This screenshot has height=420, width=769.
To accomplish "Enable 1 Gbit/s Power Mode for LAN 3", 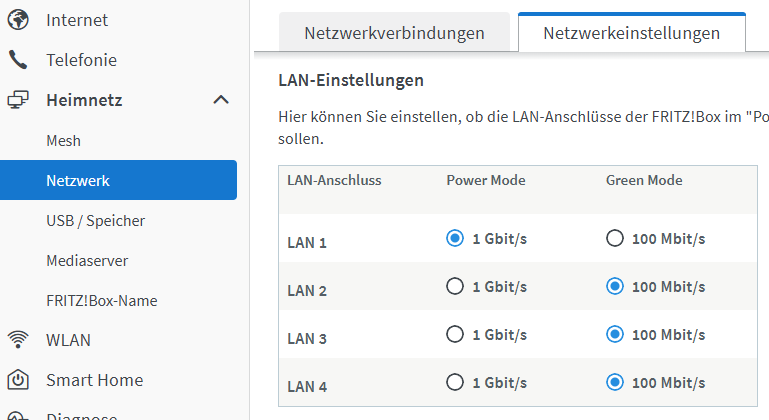I will pyautogui.click(x=455, y=334).
